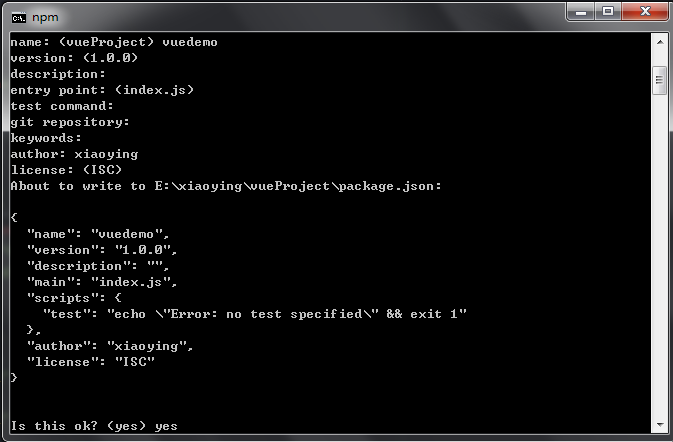Click the scrollbar up arrow
This screenshot has height=442, width=673.
tap(660, 42)
